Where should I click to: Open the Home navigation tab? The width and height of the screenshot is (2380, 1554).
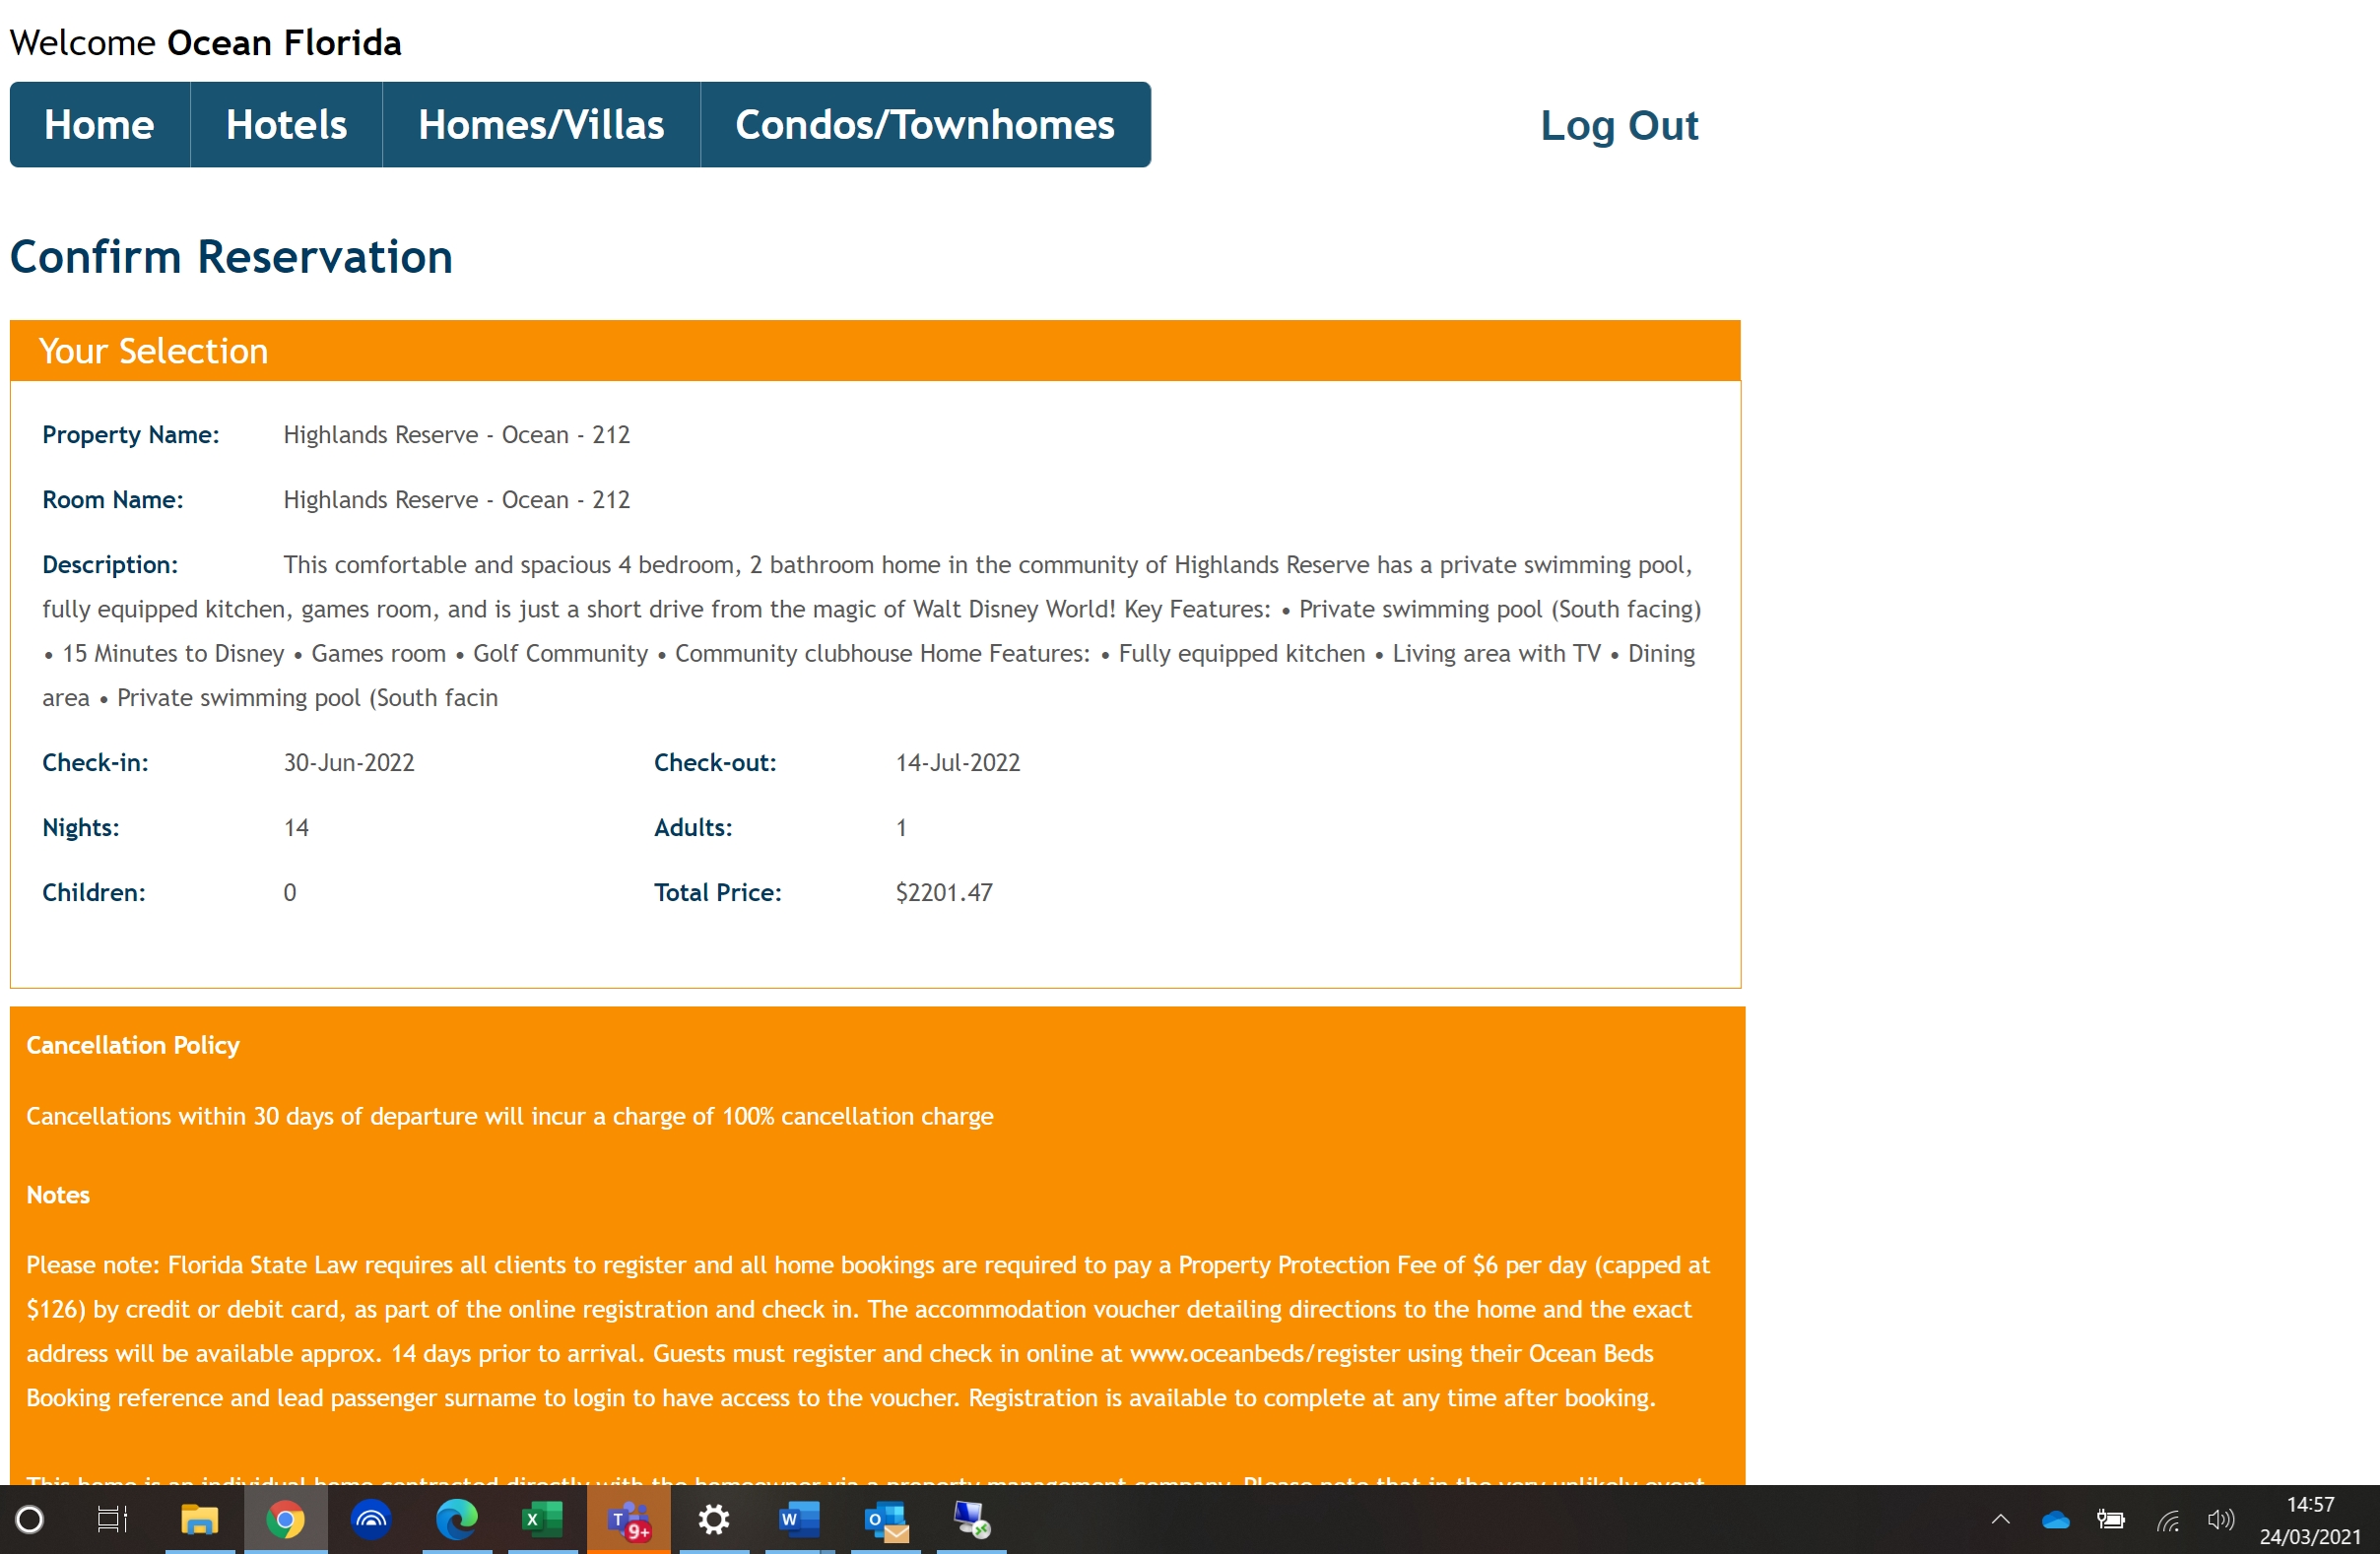99,125
